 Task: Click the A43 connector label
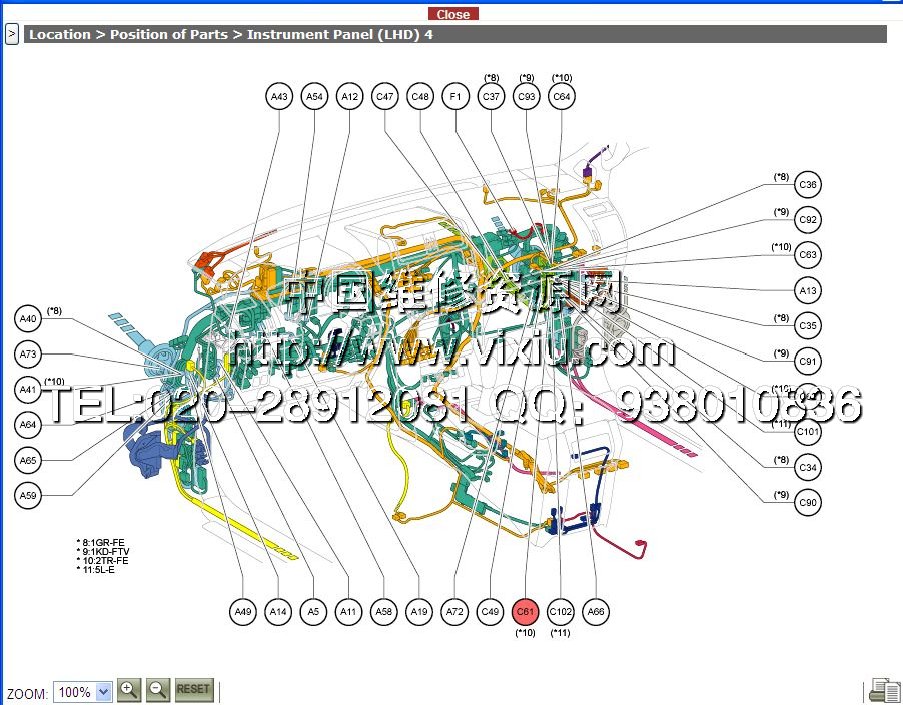(x=279, y=97)
